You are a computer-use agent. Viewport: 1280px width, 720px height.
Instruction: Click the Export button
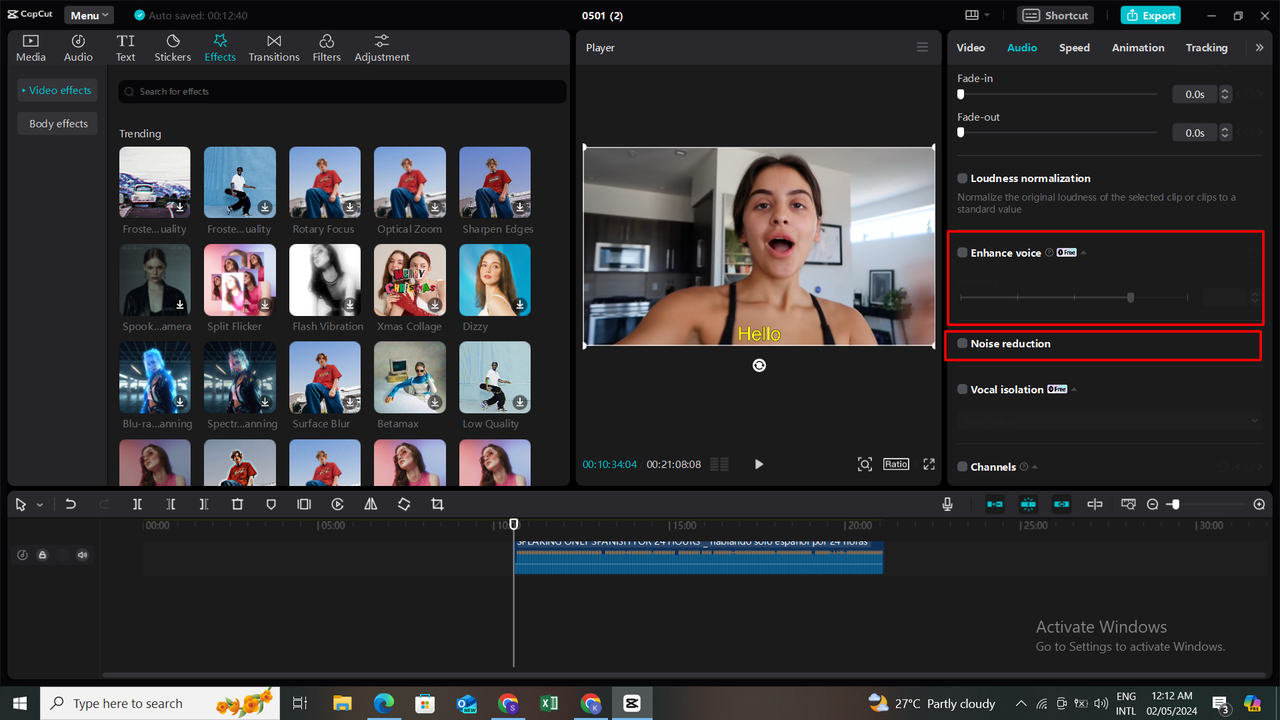(1150, 15)
